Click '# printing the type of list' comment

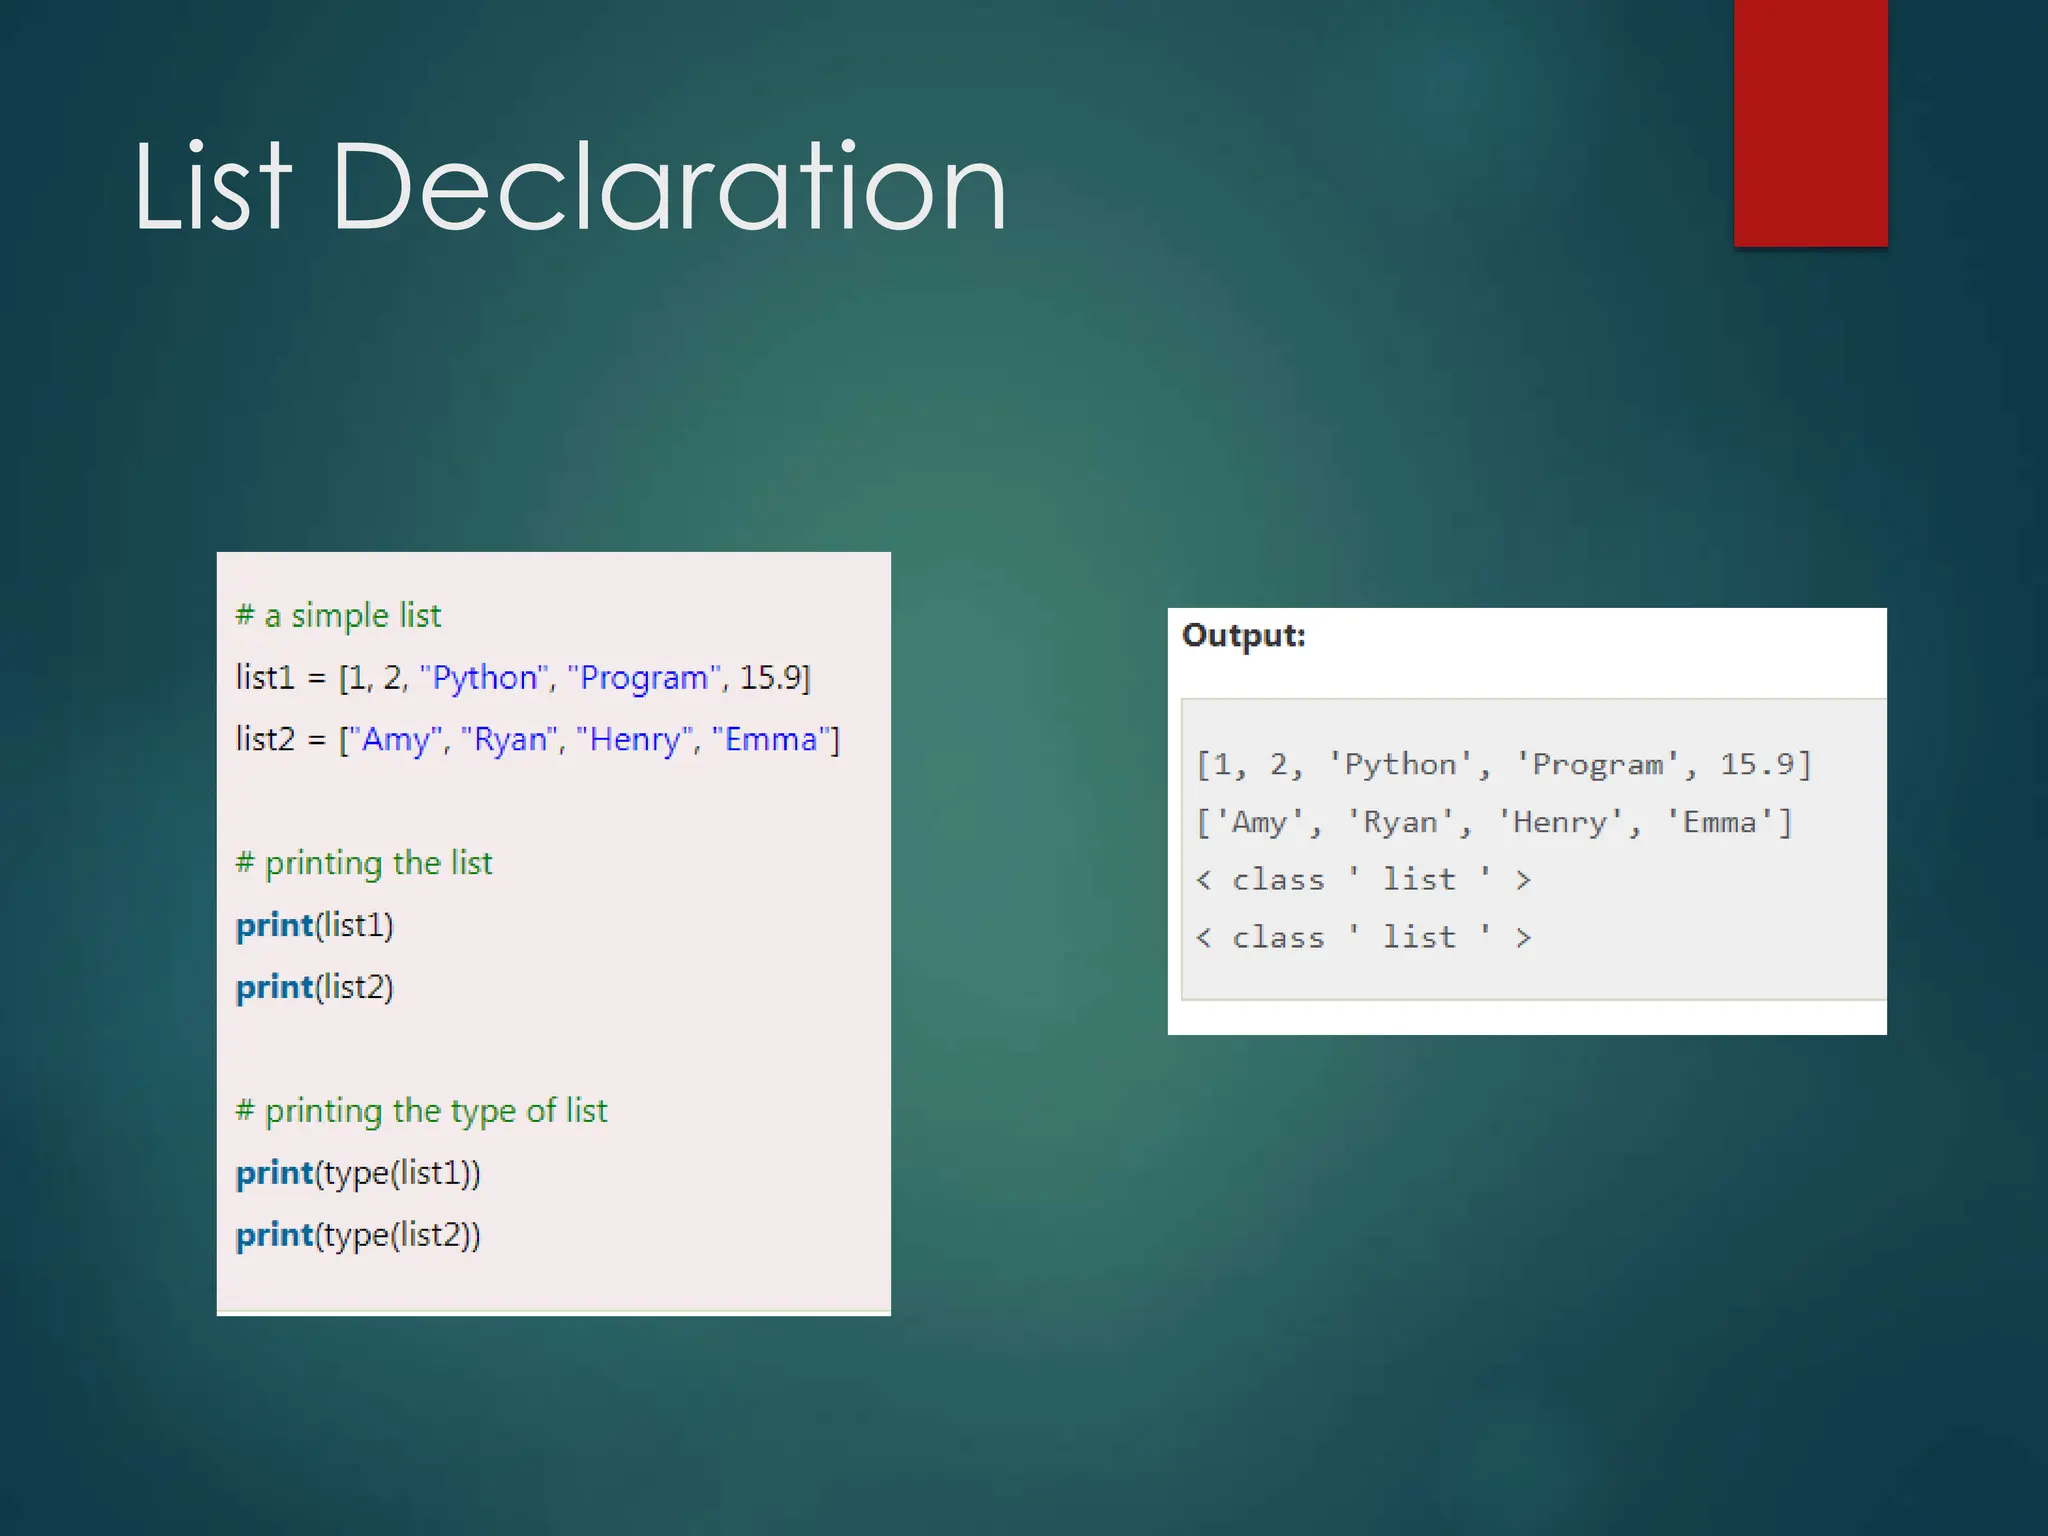(421, 1111)
